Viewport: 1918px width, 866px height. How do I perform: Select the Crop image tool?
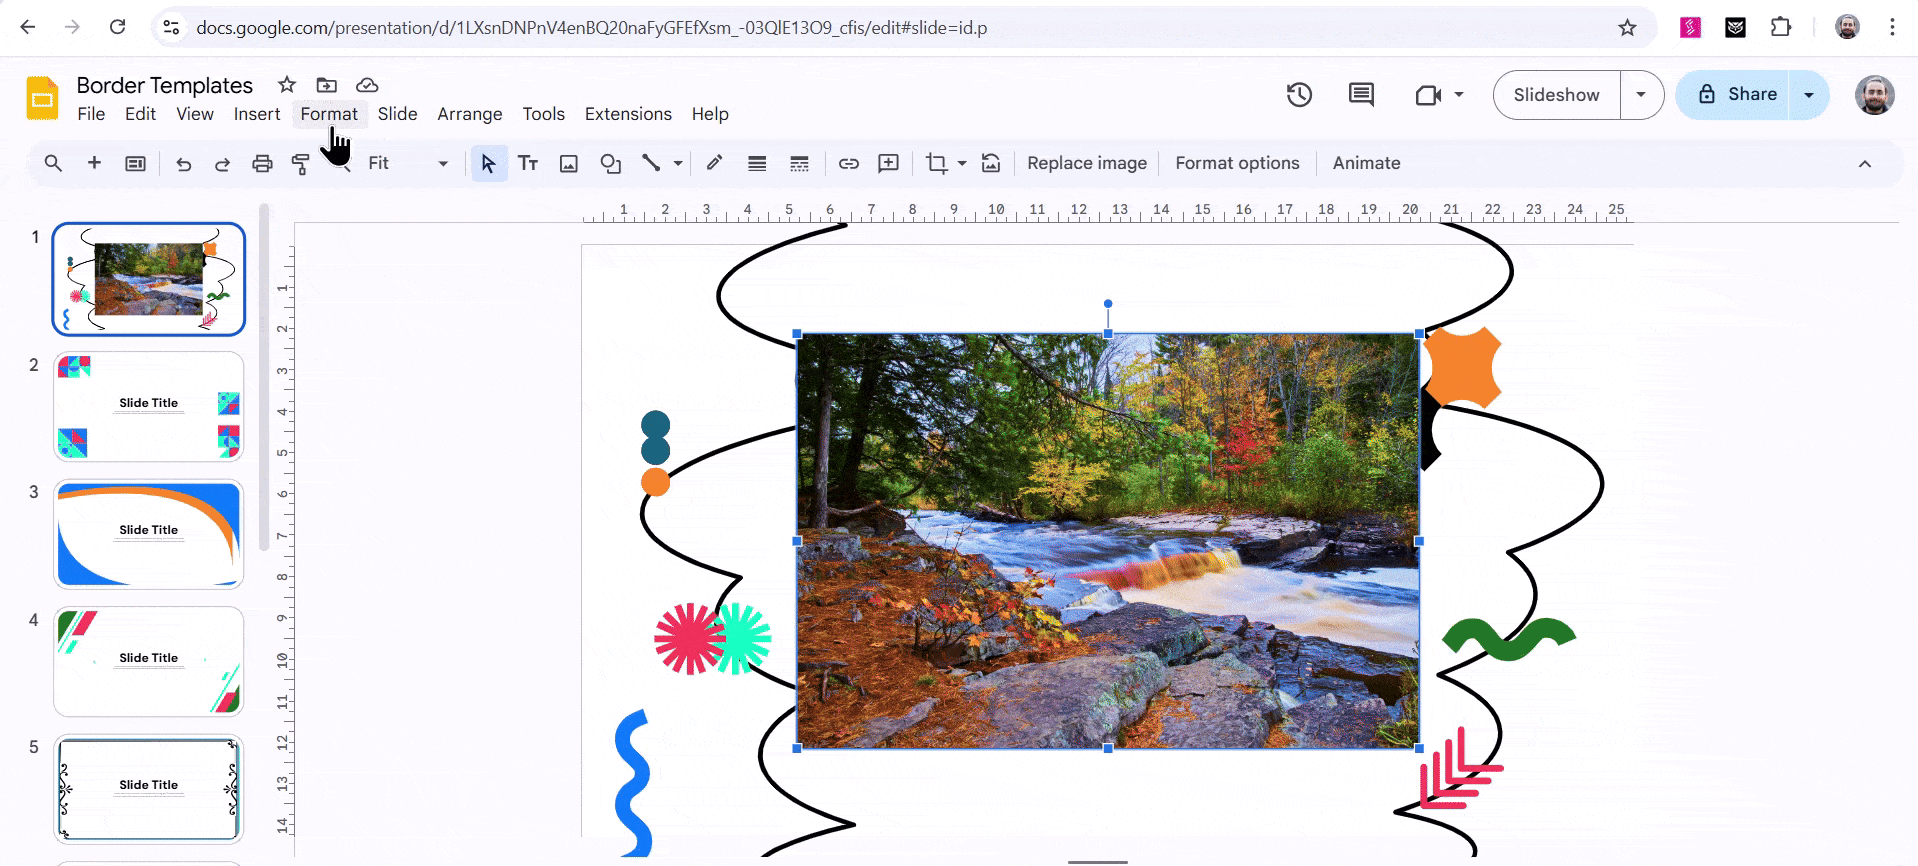[936, 164]
